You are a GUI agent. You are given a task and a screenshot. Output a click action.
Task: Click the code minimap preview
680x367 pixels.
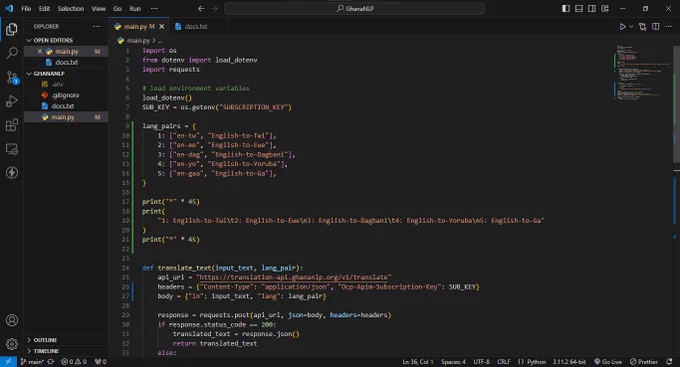point(643,73)
